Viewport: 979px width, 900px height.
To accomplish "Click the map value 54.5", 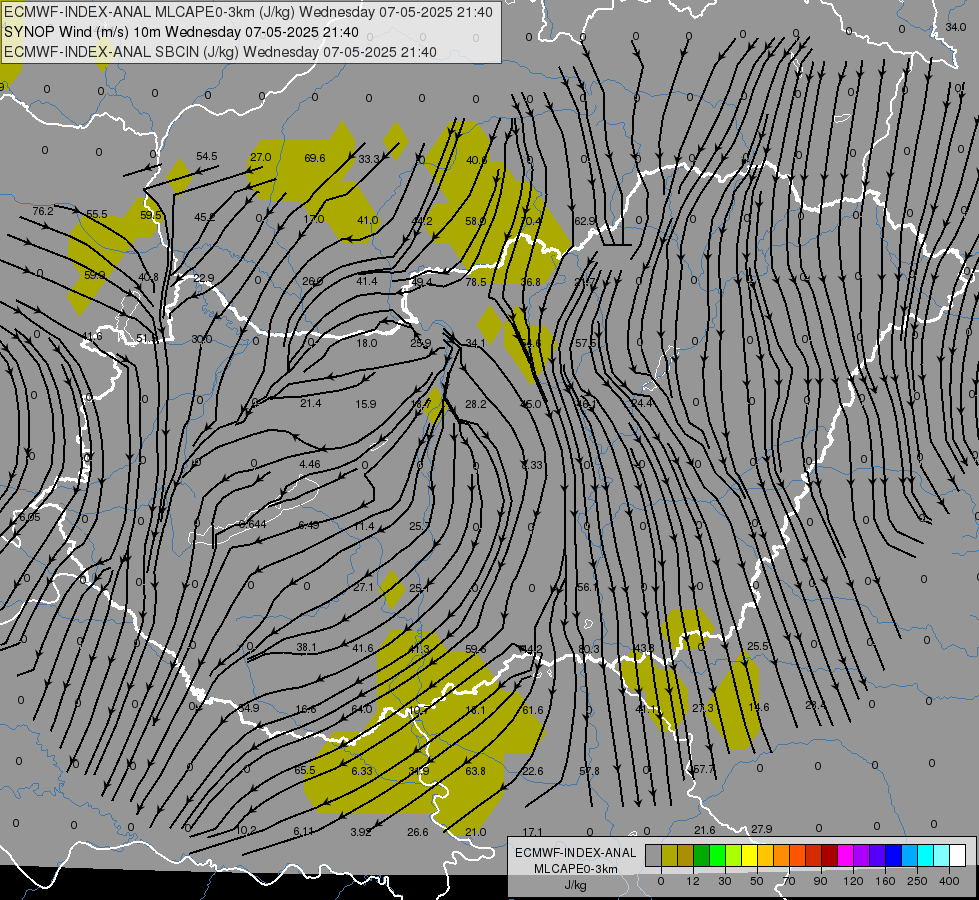I will tap(207, 156).
